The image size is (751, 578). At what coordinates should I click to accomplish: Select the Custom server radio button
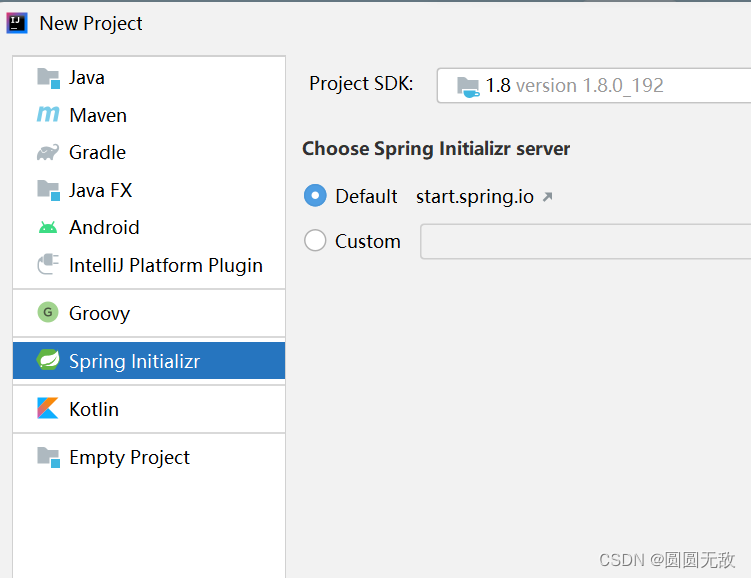(x=315, y=240)
